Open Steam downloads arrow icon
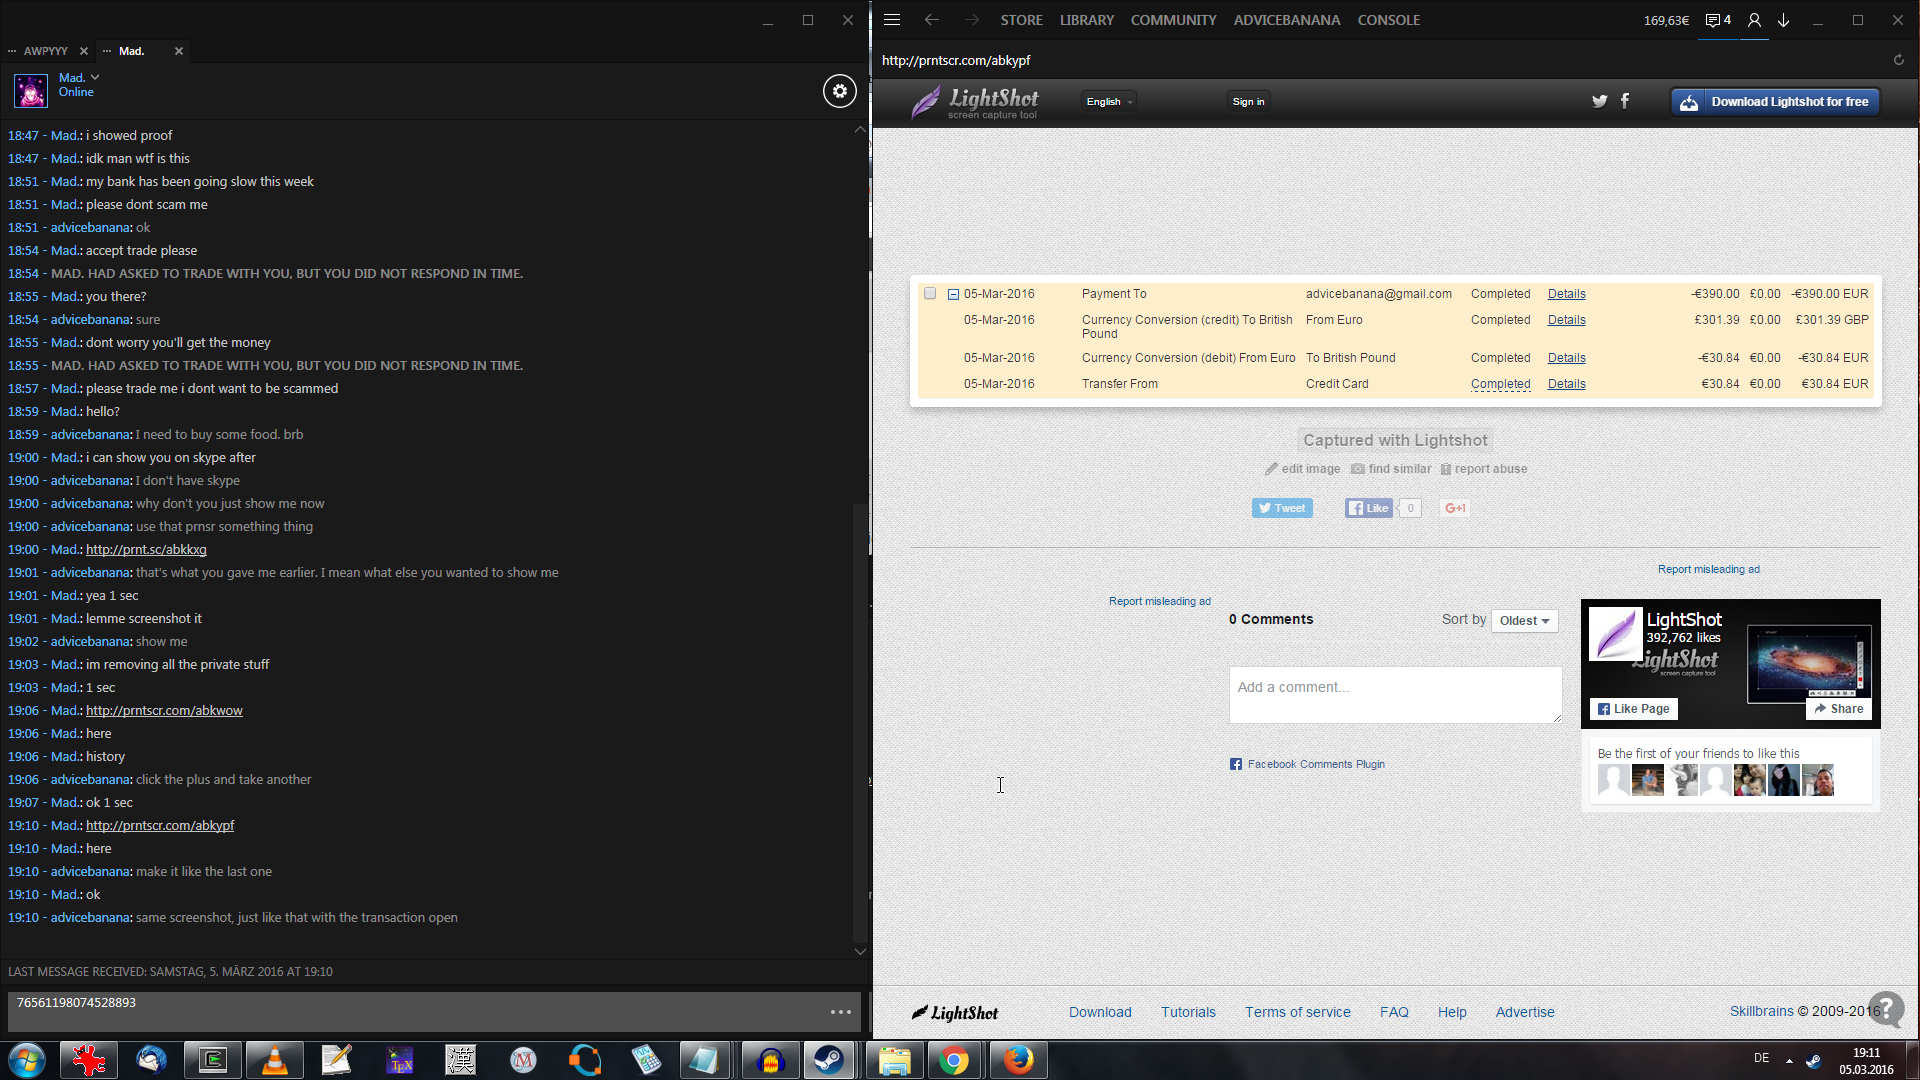The height and width of the screenshot is (1080, 1920). click(x=1783, y=20)
